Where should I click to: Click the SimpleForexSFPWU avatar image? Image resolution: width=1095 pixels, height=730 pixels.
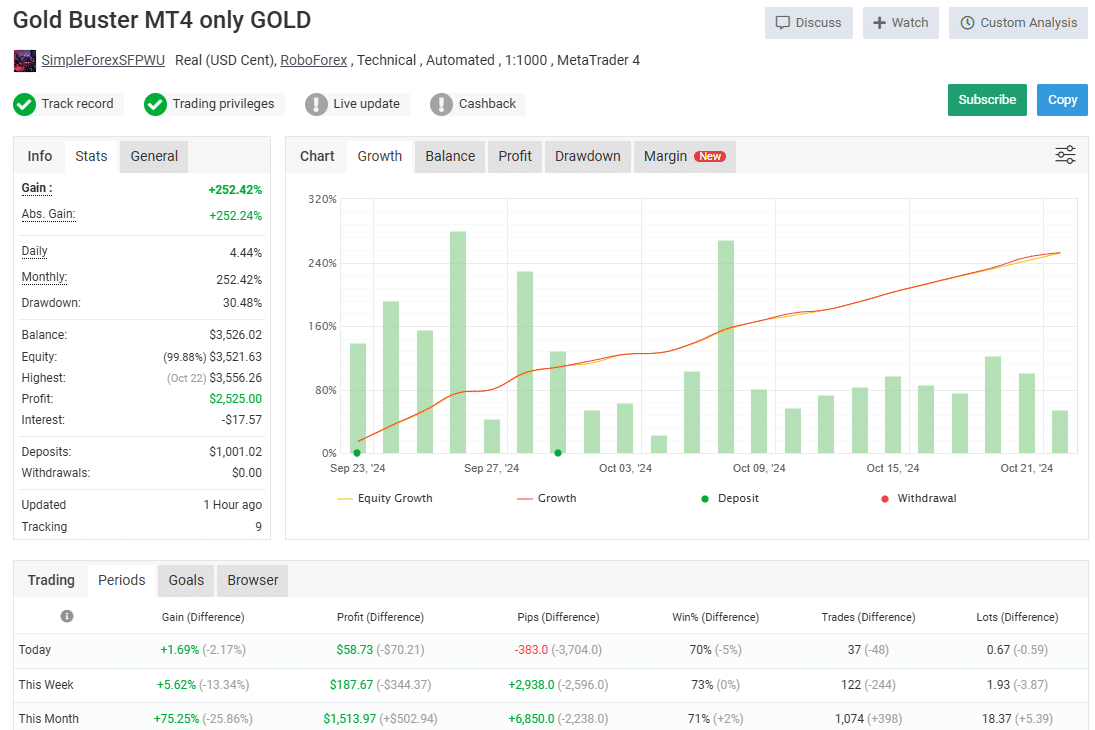pos(25,61)
